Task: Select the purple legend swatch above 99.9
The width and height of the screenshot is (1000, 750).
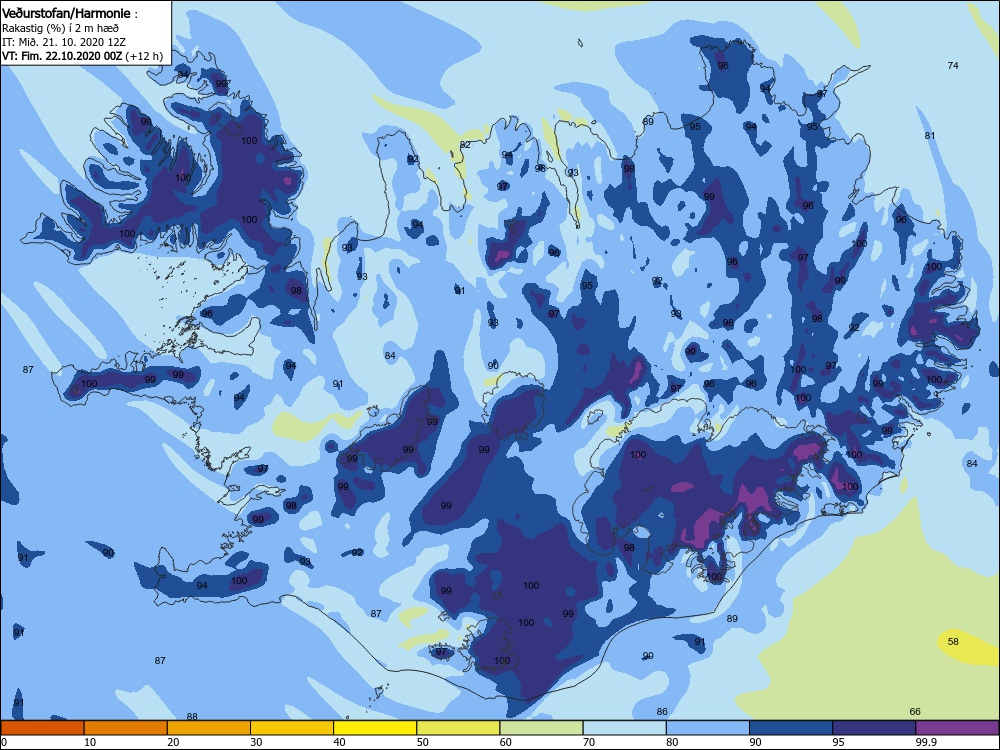Action: [x=957, y=728]
